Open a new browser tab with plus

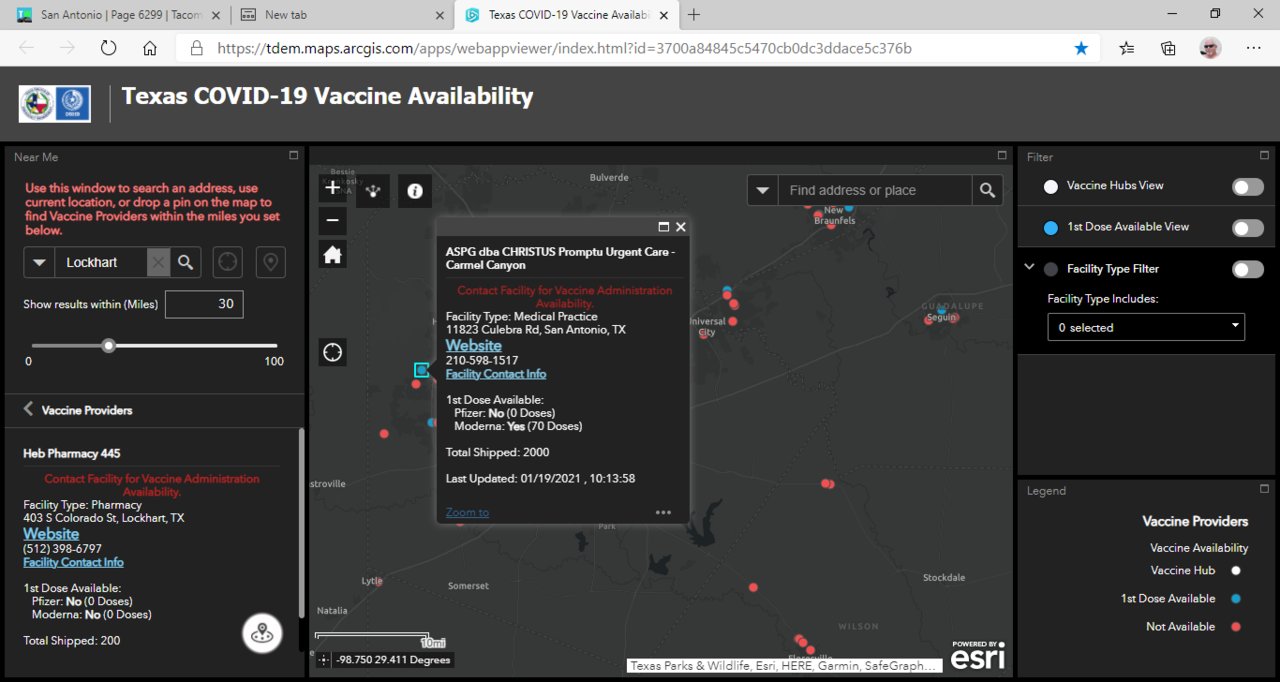click(694, 15)
